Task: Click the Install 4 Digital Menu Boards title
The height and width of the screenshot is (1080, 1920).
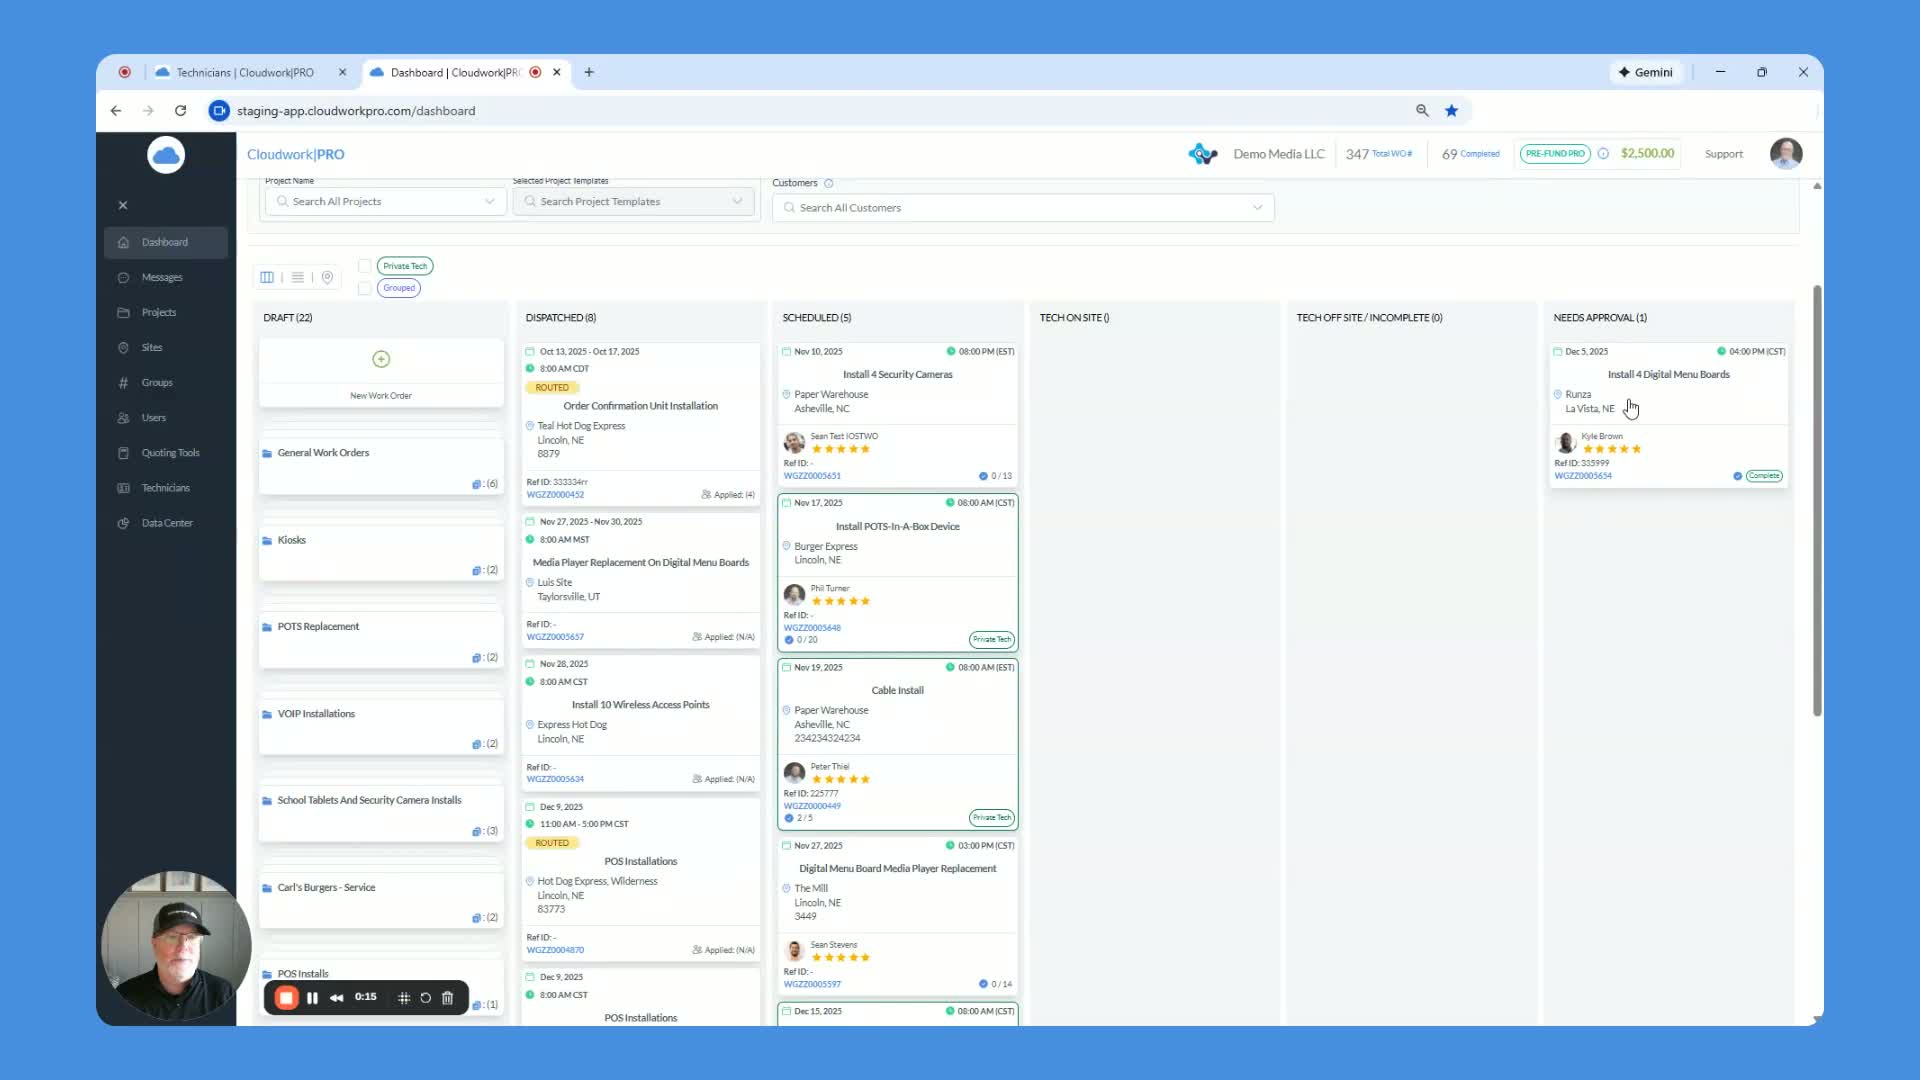Action: click(x=1668, y=375)
